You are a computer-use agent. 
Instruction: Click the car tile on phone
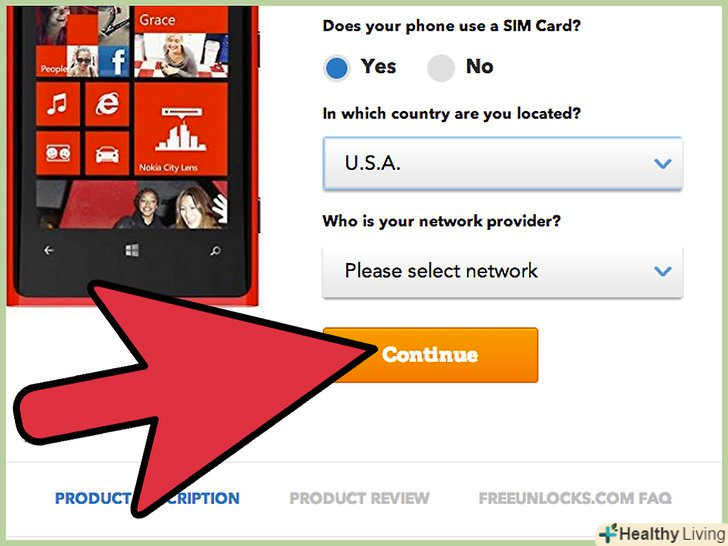[x=107, y=153]
